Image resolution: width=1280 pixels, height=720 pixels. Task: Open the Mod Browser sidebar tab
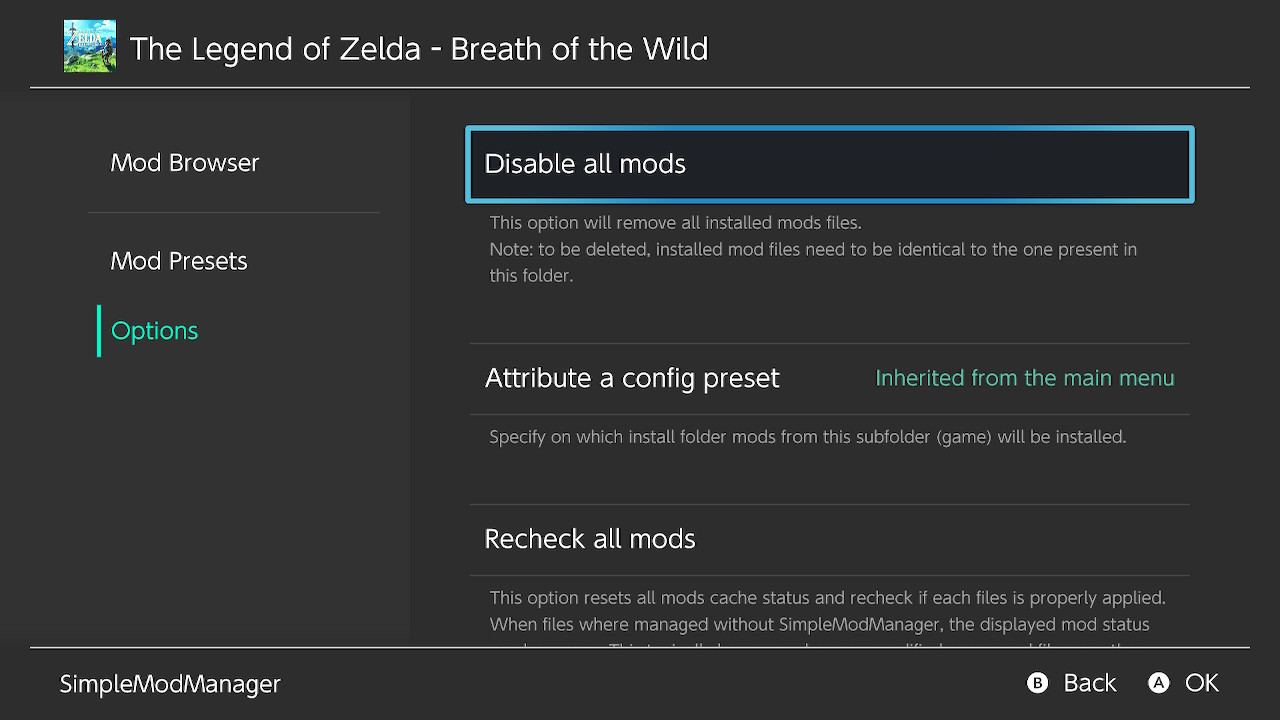[185, 163]
